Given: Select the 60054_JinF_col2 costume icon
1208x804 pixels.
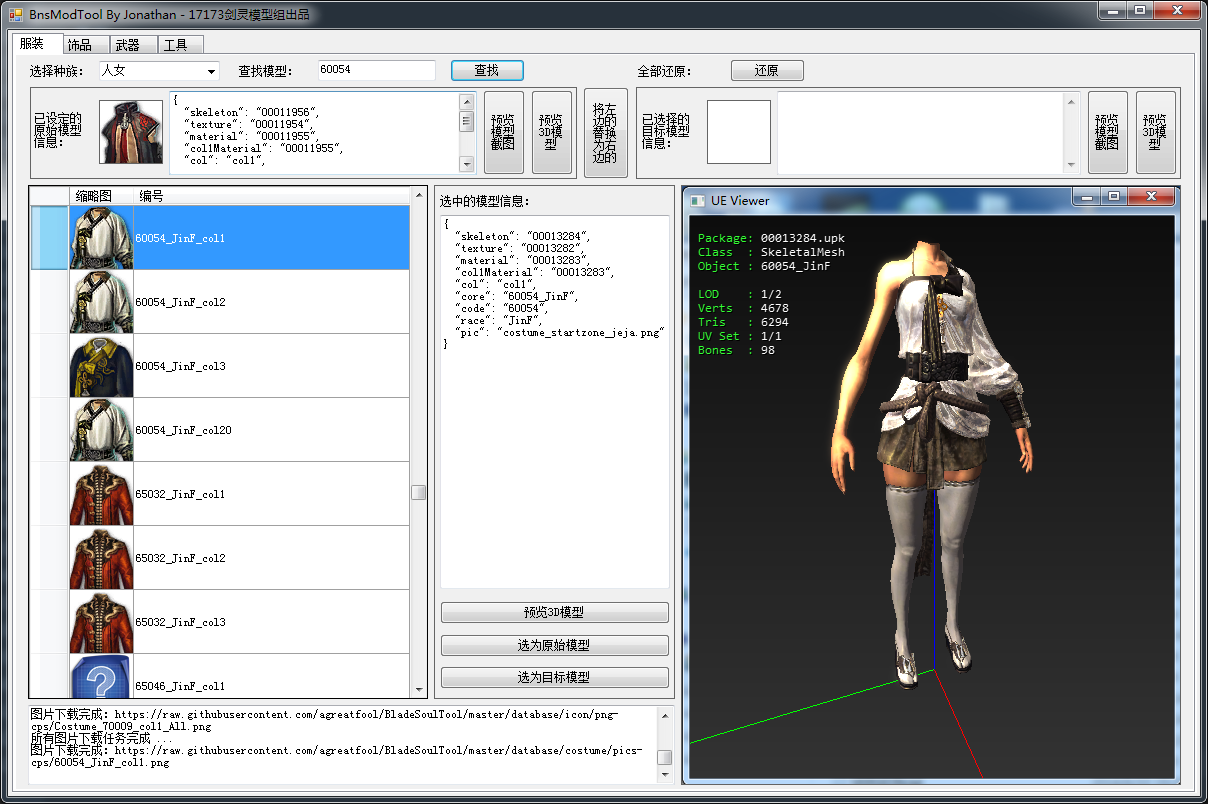Looking at the screenshot, I should [101, 302].
